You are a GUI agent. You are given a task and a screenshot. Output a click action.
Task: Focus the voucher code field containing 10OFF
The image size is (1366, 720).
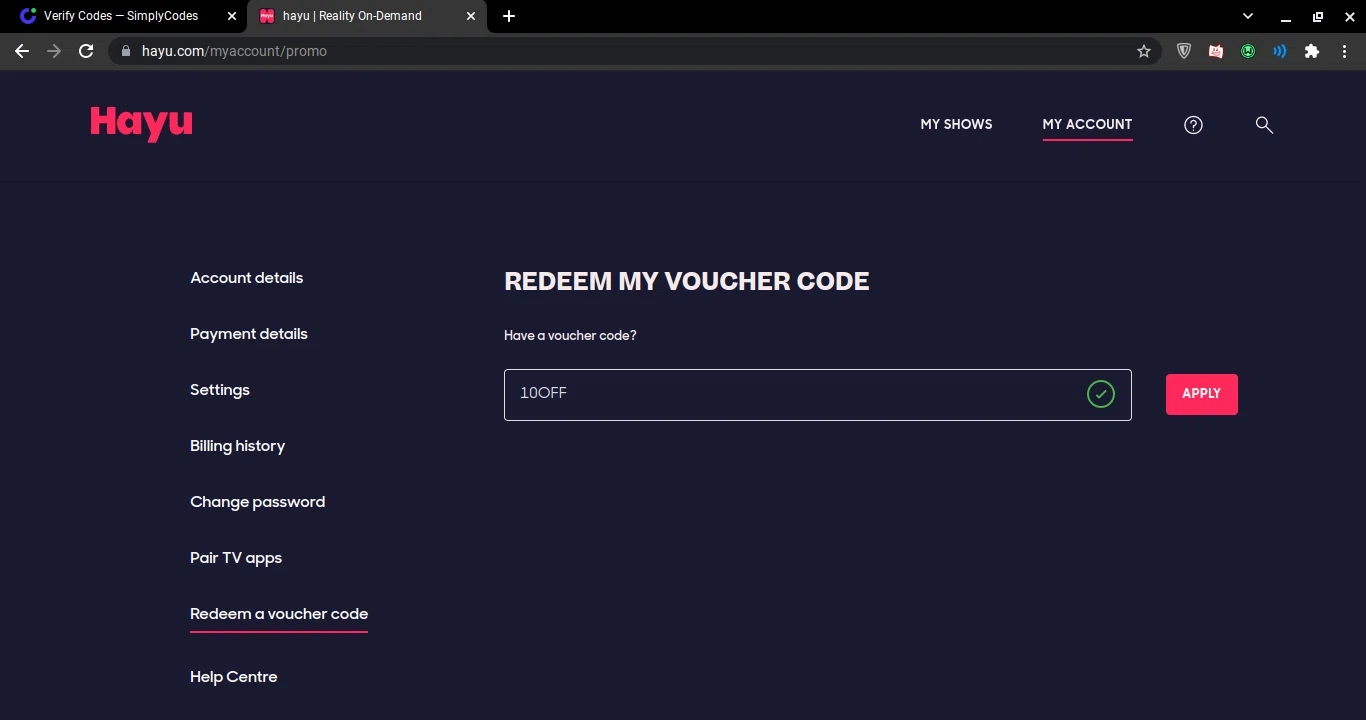[x=817, y=394]
